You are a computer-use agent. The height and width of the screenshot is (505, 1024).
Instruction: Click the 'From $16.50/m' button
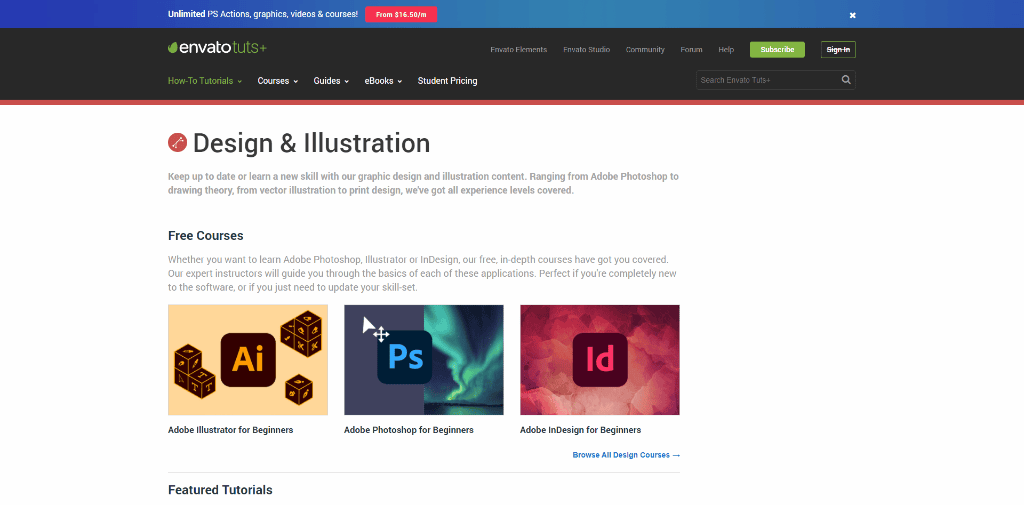[401, 14]
